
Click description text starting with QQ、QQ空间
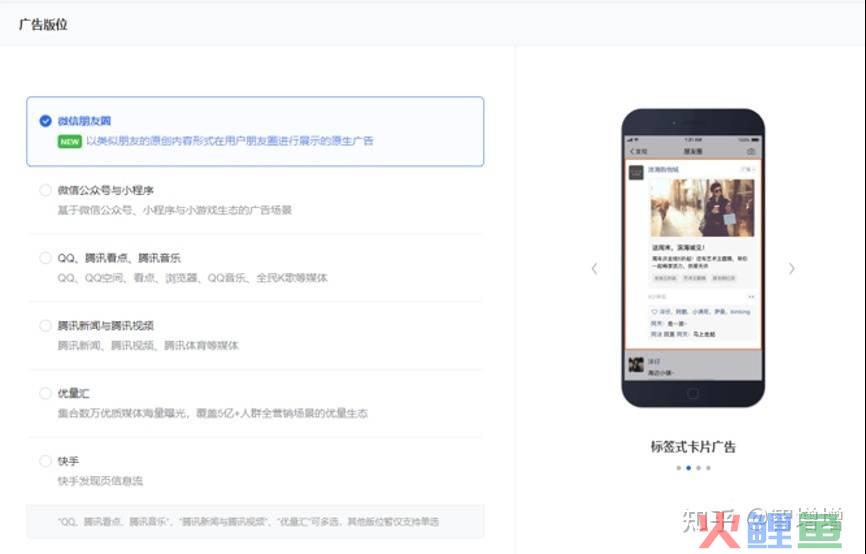(x=192, y=277)
